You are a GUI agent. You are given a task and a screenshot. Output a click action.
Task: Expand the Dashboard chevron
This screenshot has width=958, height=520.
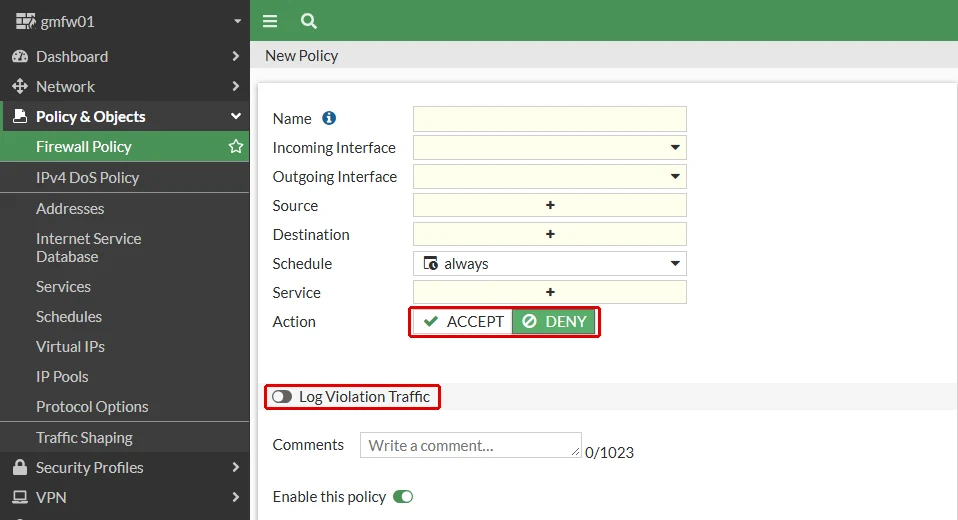[x=236, y=56]
